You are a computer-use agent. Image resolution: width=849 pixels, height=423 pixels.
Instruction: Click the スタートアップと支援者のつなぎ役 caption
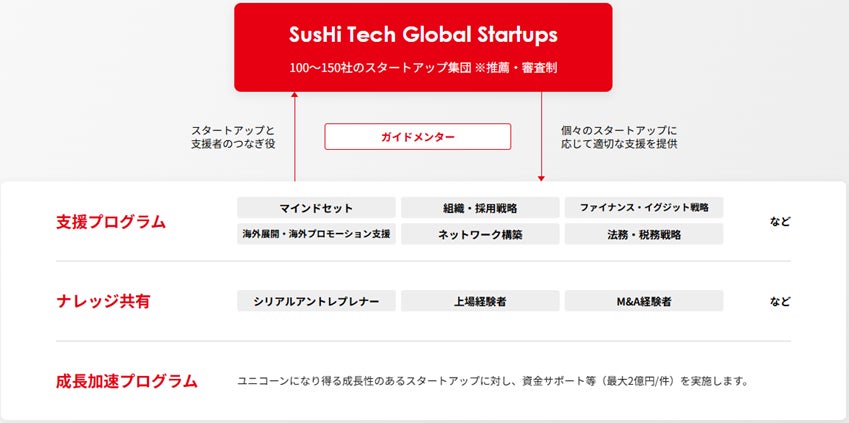232,137
